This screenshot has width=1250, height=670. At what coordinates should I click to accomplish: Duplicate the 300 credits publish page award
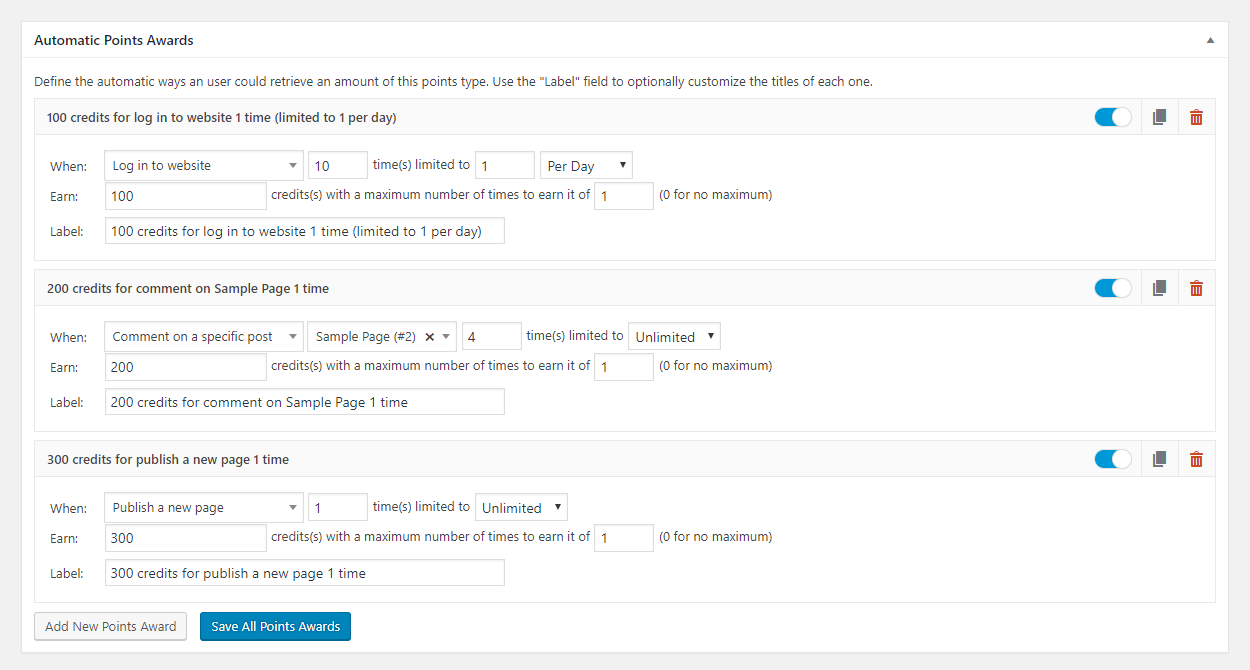coord(1159,459)
